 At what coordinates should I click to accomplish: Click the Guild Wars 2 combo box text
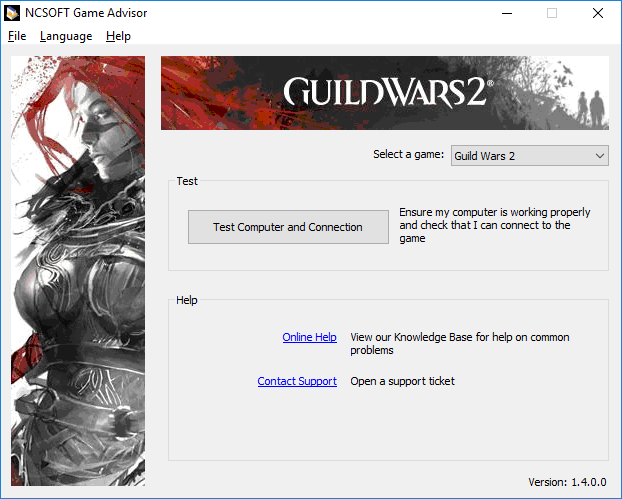point(484,156)
